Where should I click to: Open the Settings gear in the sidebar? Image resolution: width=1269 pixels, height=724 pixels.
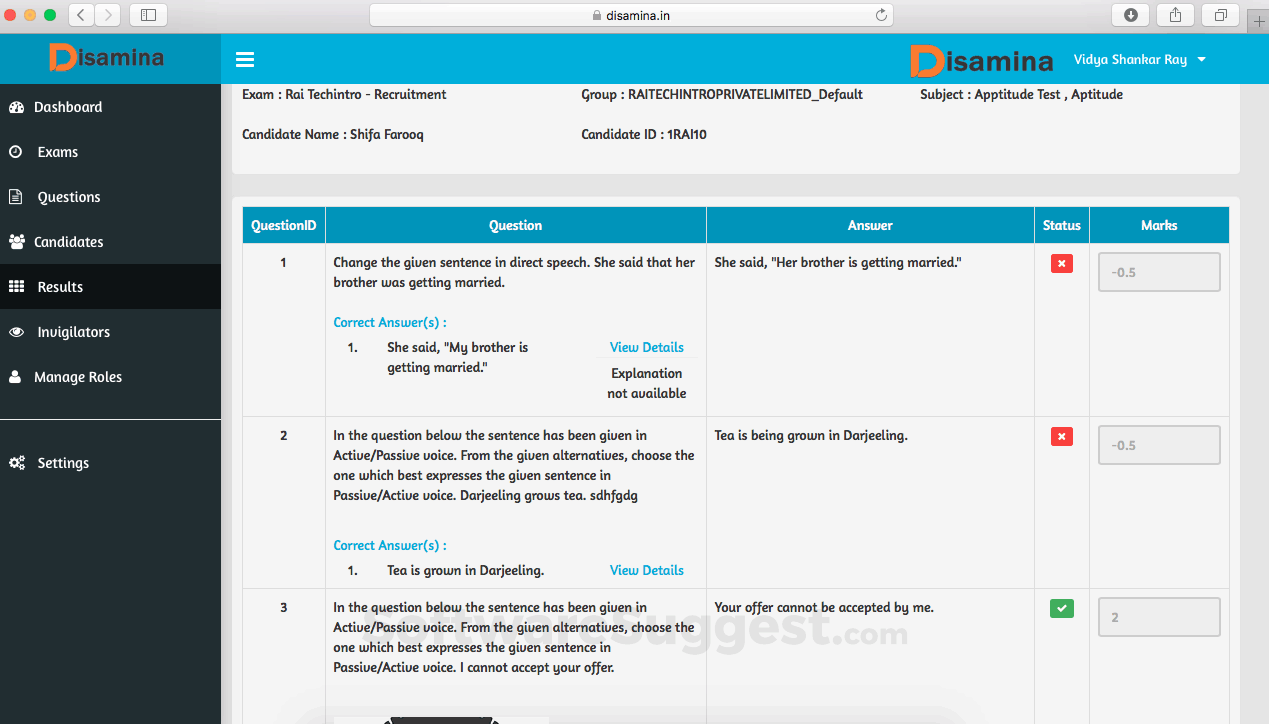tap(63, 462)
